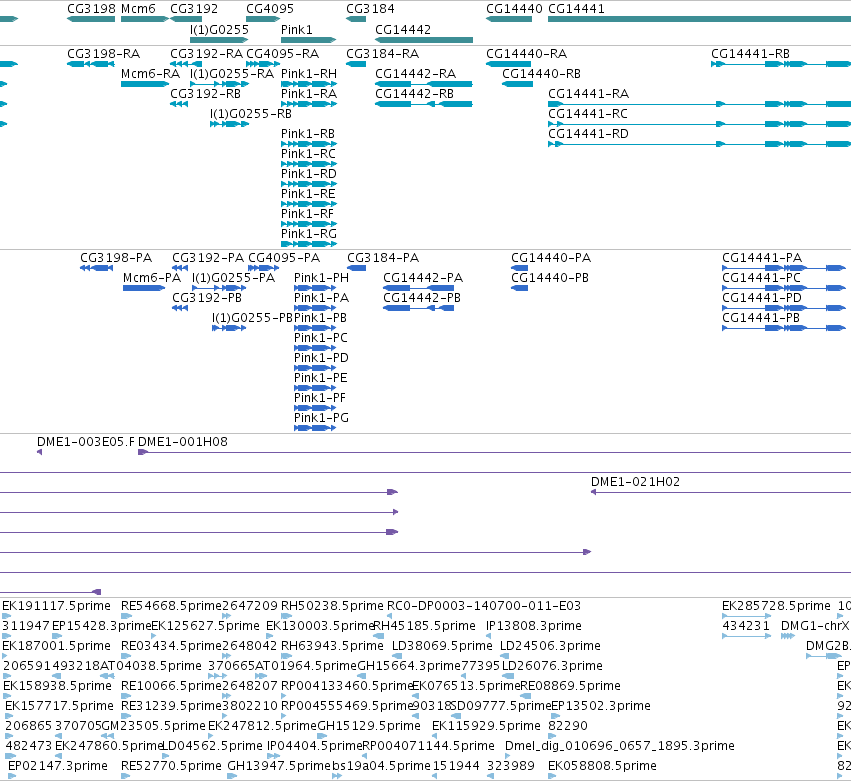
Task: Select protein CG3198-PA
Action: pyautogui.click(x=116, y=258)
